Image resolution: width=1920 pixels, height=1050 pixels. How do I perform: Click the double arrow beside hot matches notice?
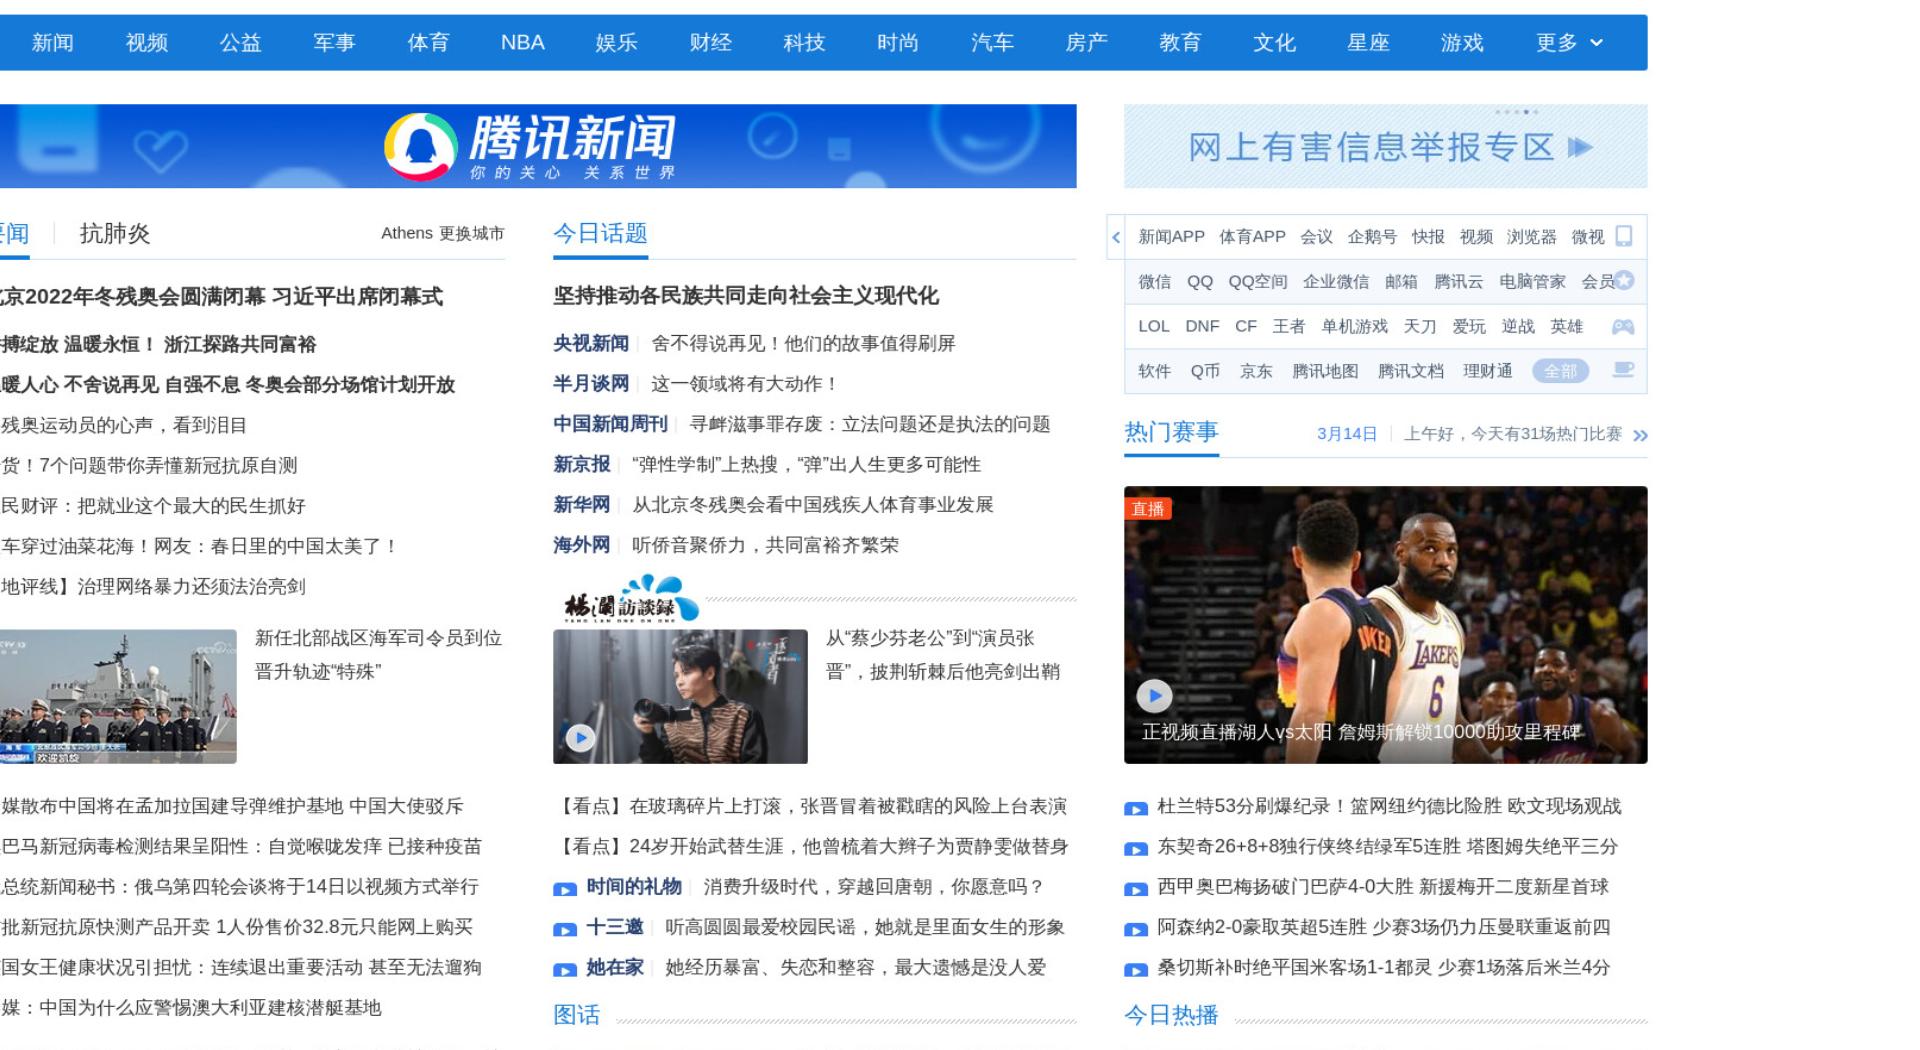(1640, 435)
